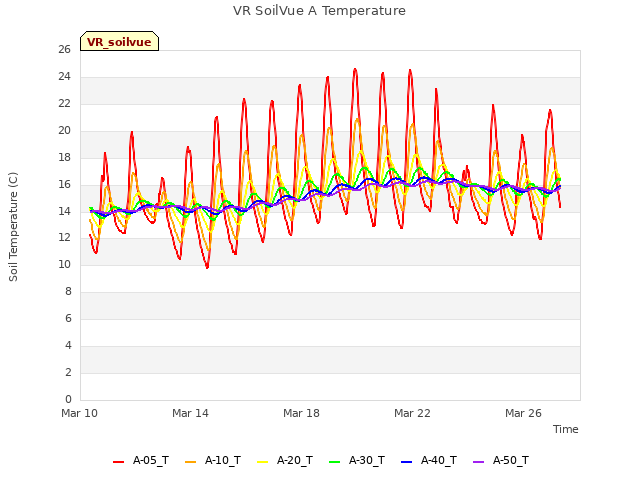Click the purple A-50_T legend color marker

click(478, 462)
